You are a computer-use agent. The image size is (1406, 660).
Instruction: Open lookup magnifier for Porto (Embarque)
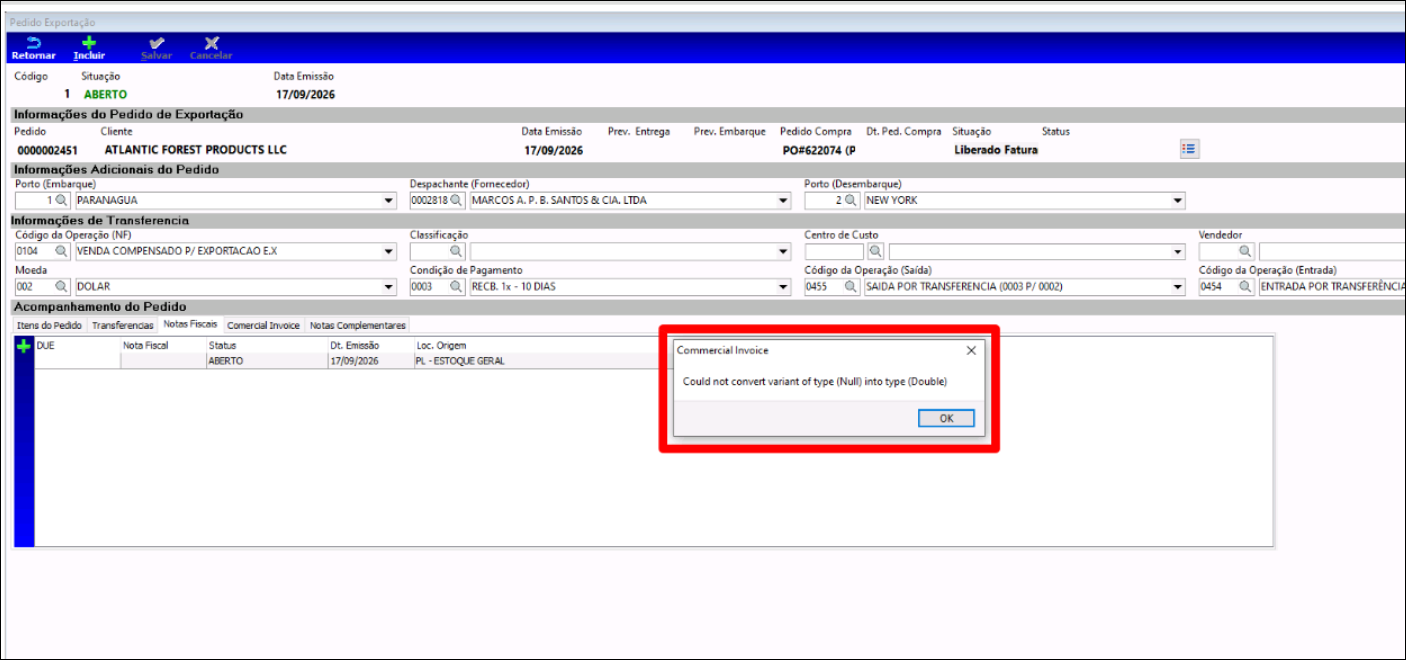(62, 200)
